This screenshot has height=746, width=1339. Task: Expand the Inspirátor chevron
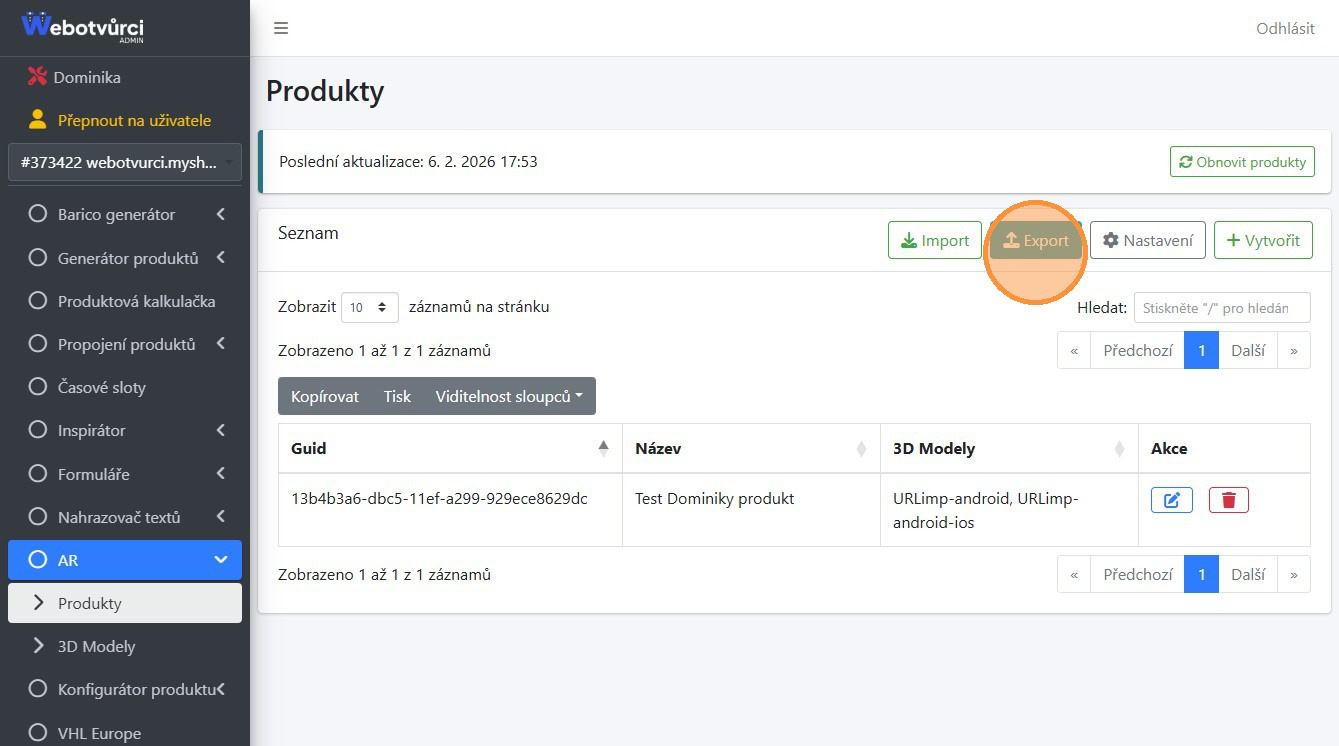[x=221, y=430]
